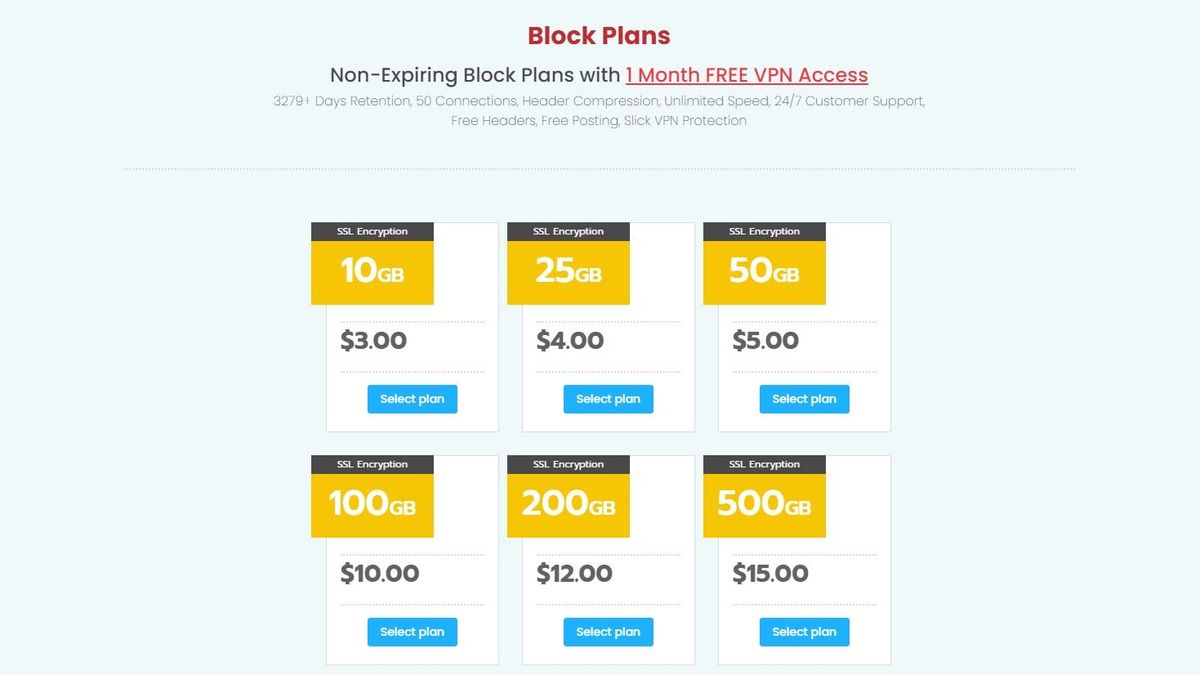Select the 10GB plan button
The width and height of the screenshot is (1200, 675).
tap(412, 399)
